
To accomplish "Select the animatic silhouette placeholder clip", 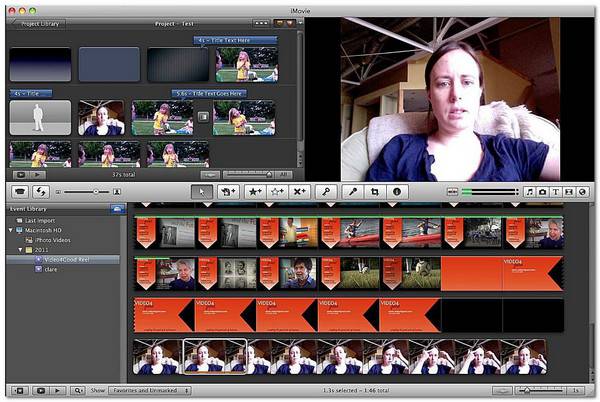I will coord(40,117).
